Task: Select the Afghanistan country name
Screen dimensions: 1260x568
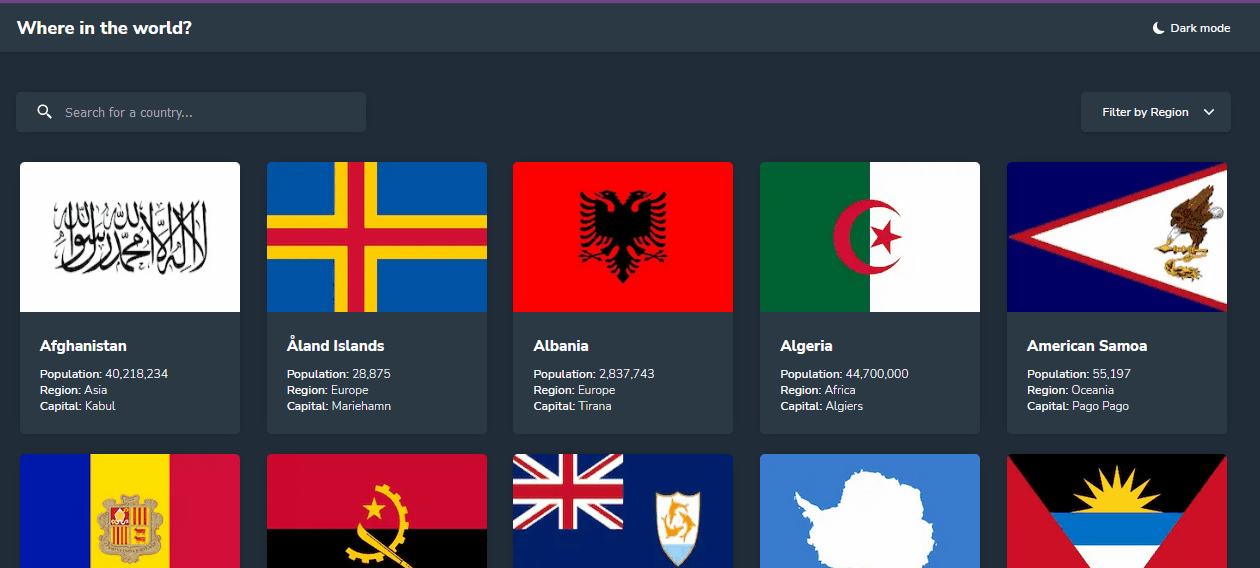Action: point(83,346)
